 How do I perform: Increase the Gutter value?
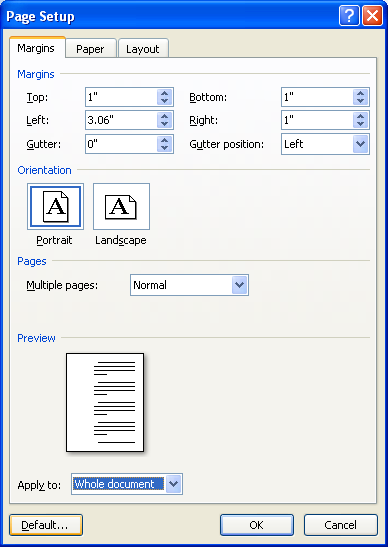[165, 140]
